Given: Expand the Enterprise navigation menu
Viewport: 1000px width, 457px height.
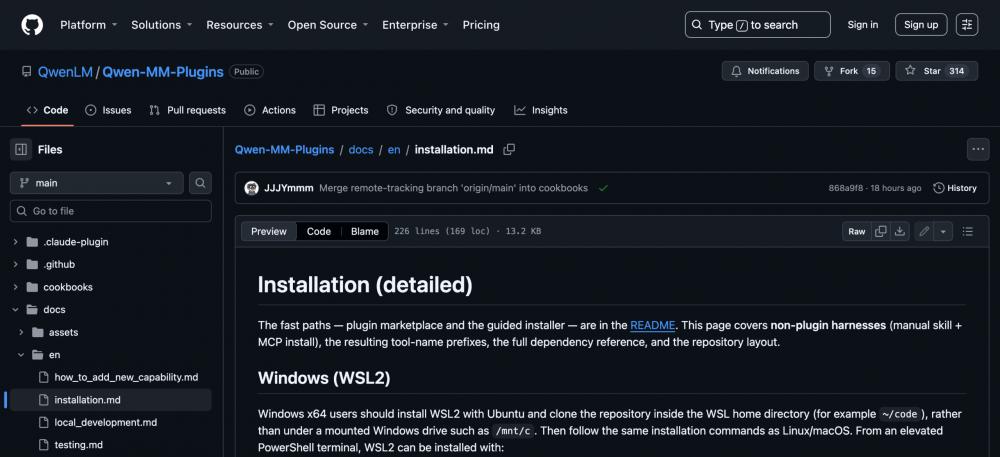Looking at the screenshot, I should point(415,25).
